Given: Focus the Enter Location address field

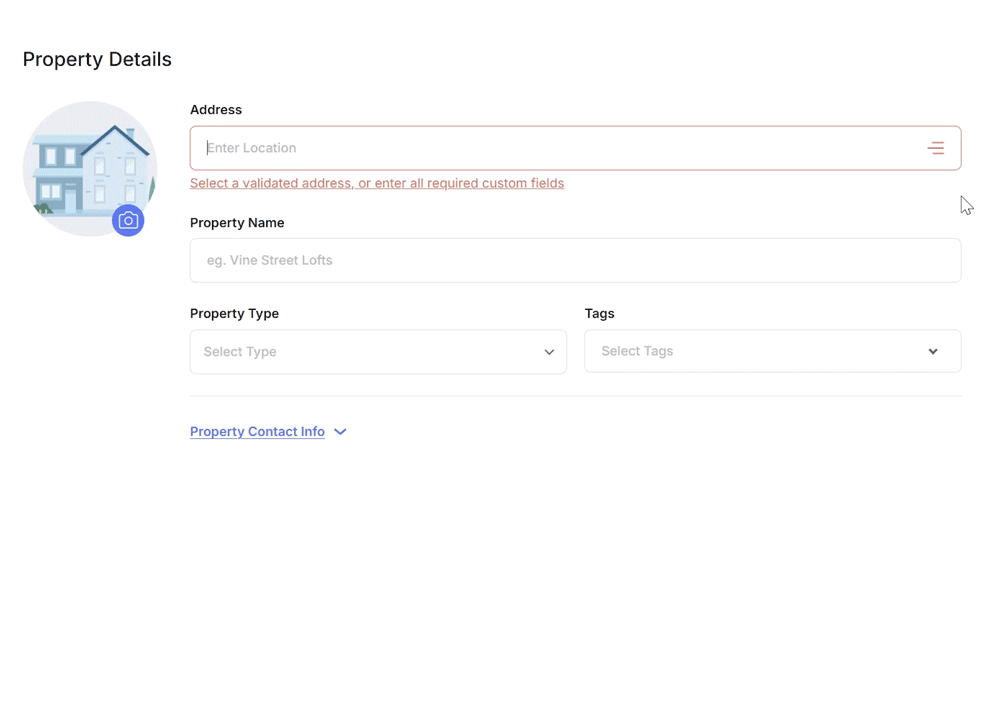Looking at the screenshot, I should click(x=575, y=148).
